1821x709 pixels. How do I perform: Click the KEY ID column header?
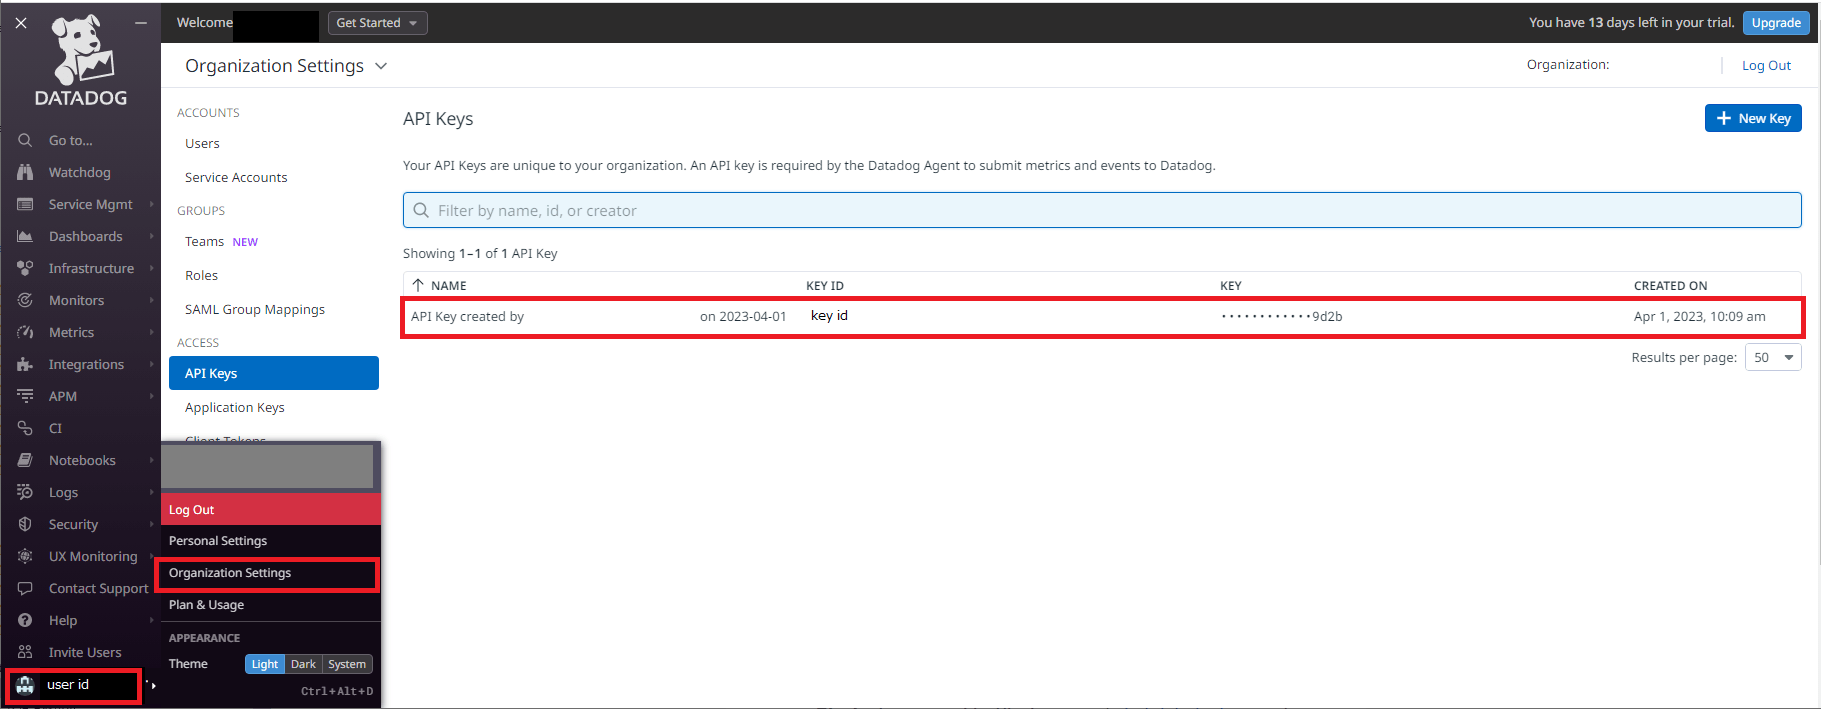pos(825,286)
